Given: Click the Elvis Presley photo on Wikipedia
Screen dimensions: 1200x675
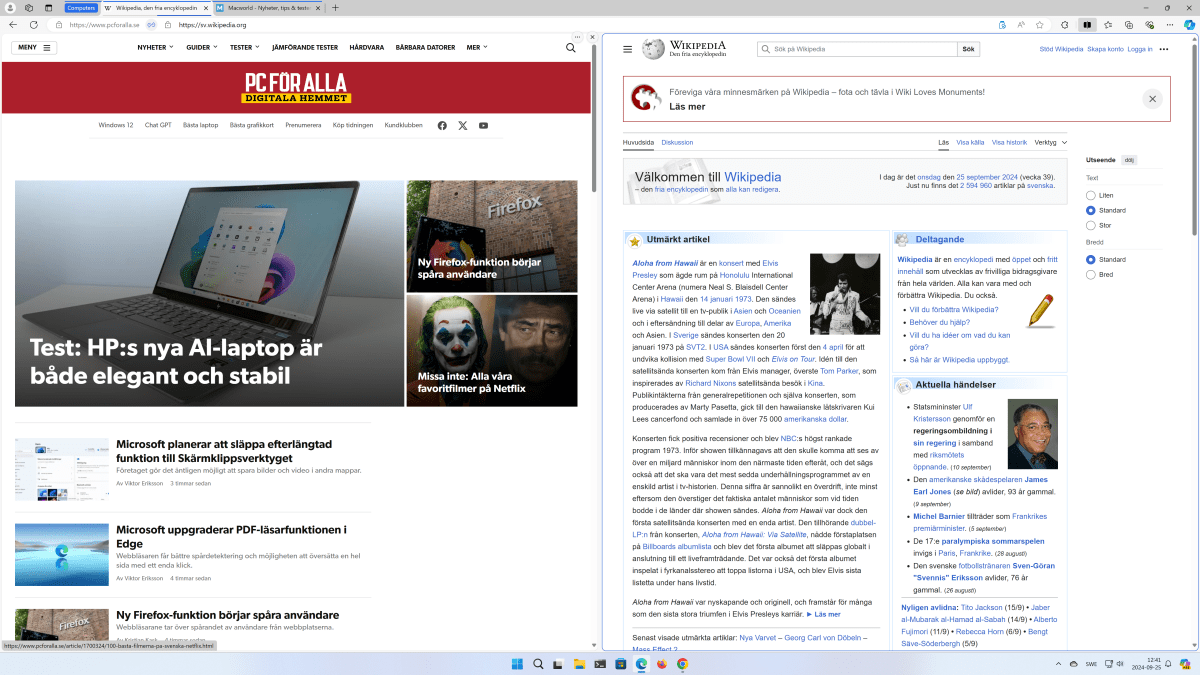Looking at the screenshot, I should tap(845, 293).
